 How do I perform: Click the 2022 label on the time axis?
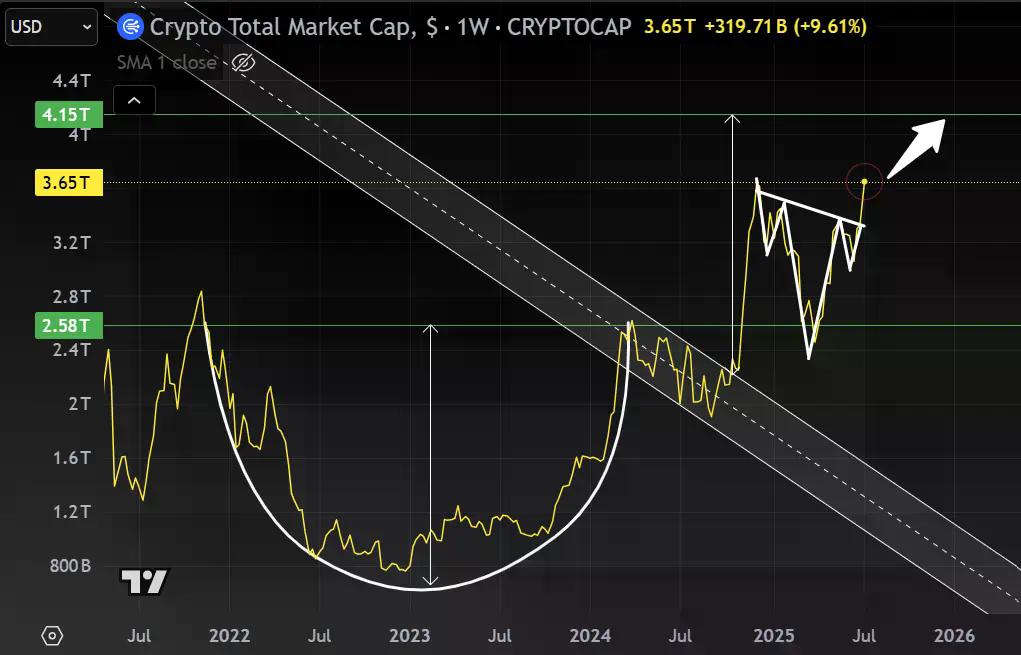tap(229, 635)
